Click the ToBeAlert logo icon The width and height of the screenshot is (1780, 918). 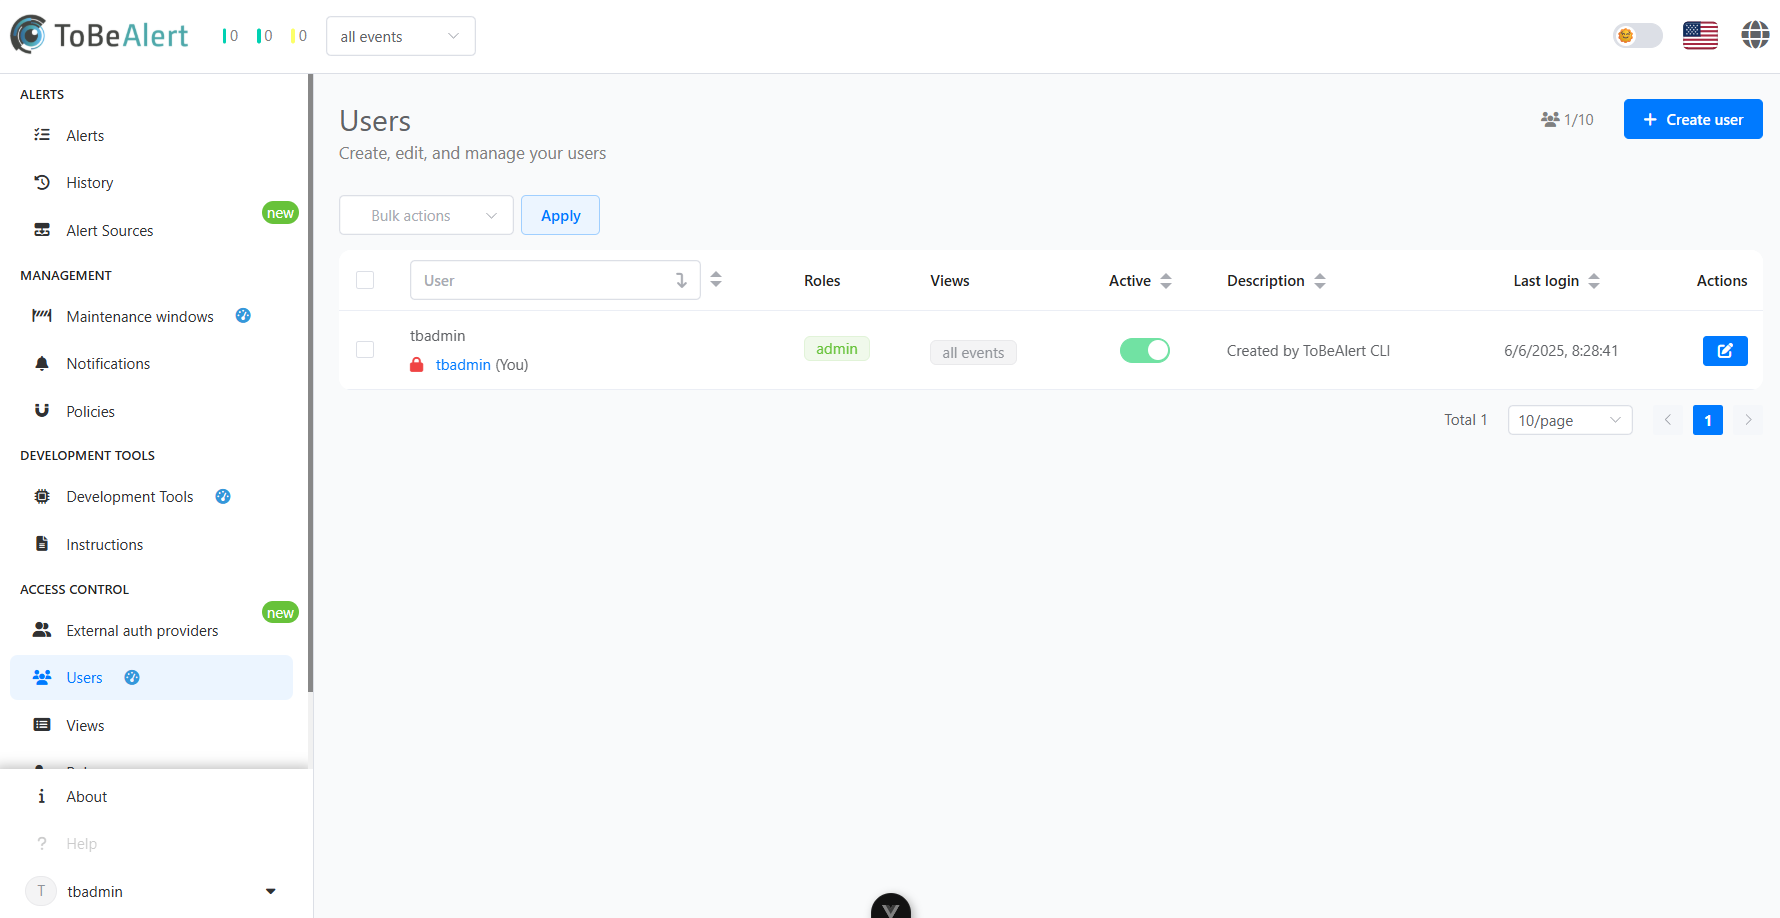[x=28, y=35]
